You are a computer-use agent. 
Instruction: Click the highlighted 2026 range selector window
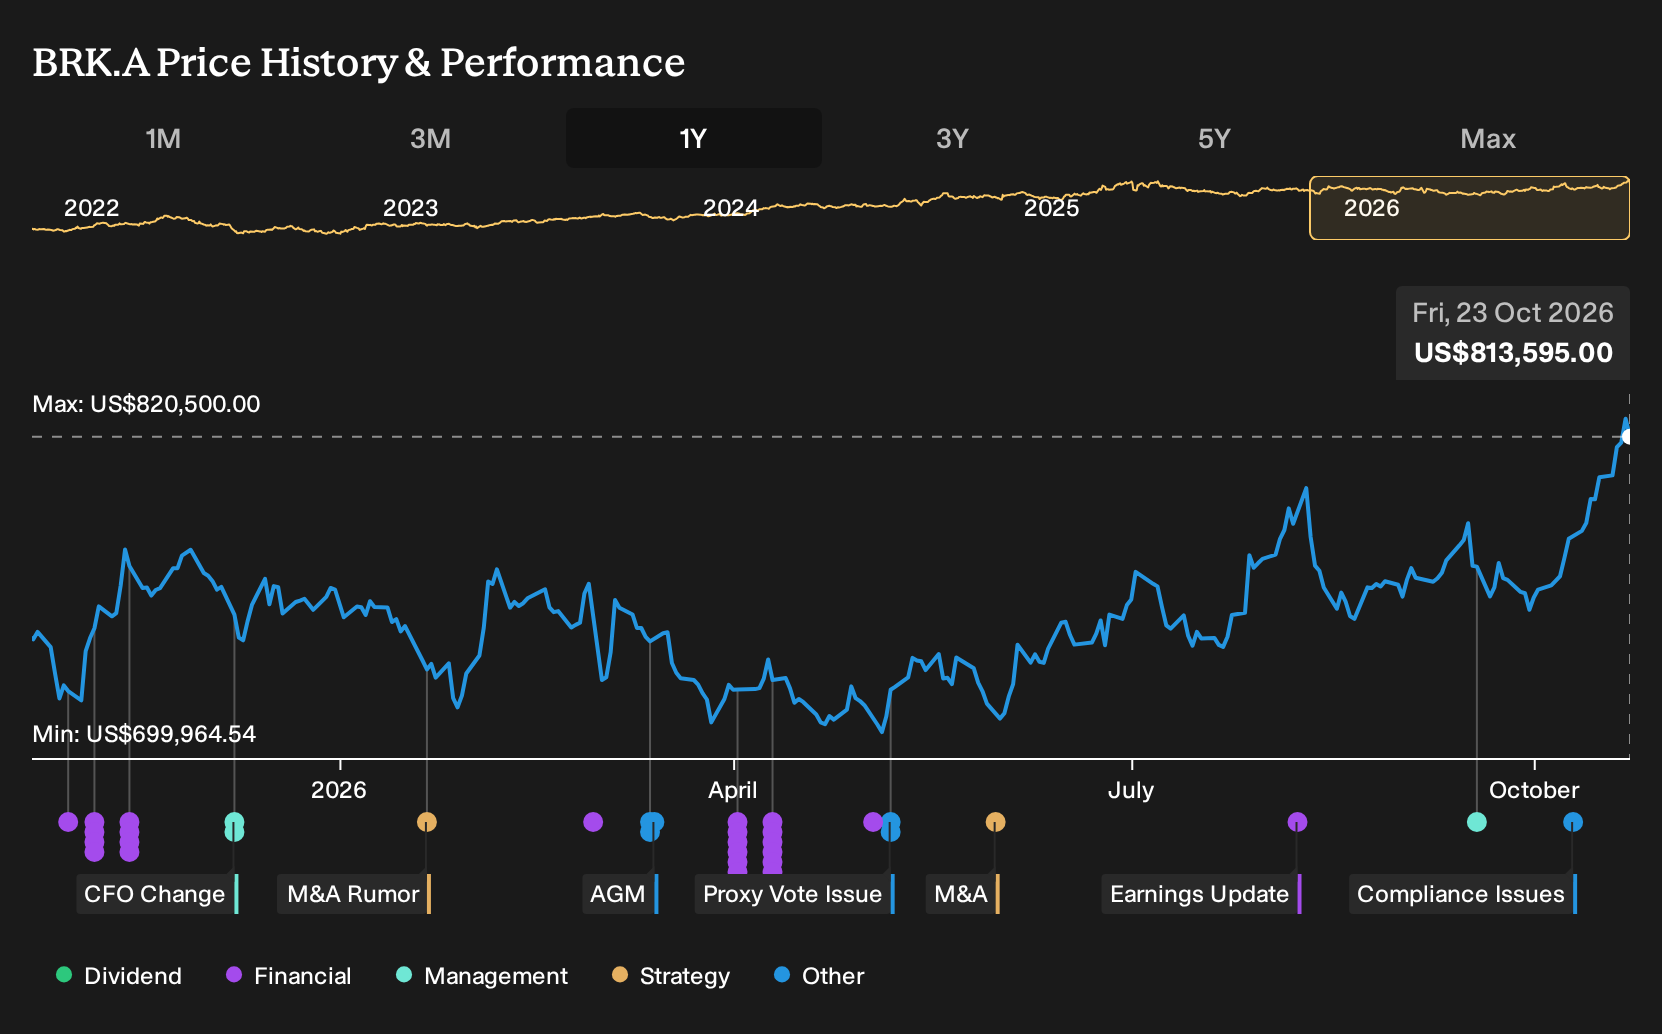pos(1469,208)
